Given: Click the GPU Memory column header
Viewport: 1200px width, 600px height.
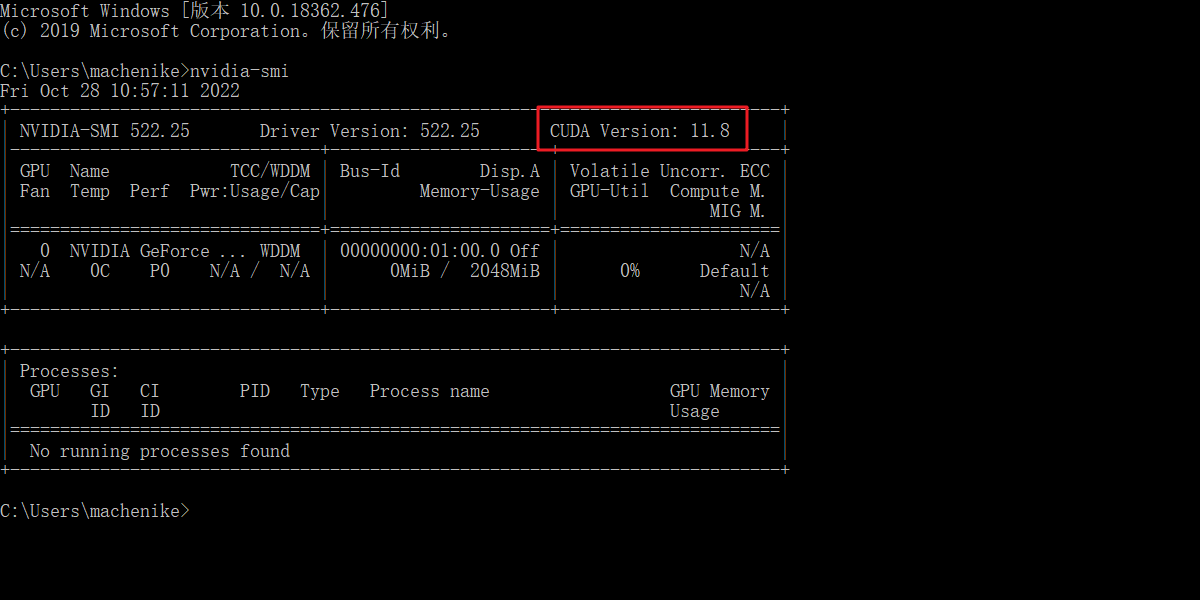Looking at the screenshot, I should 720,391.
